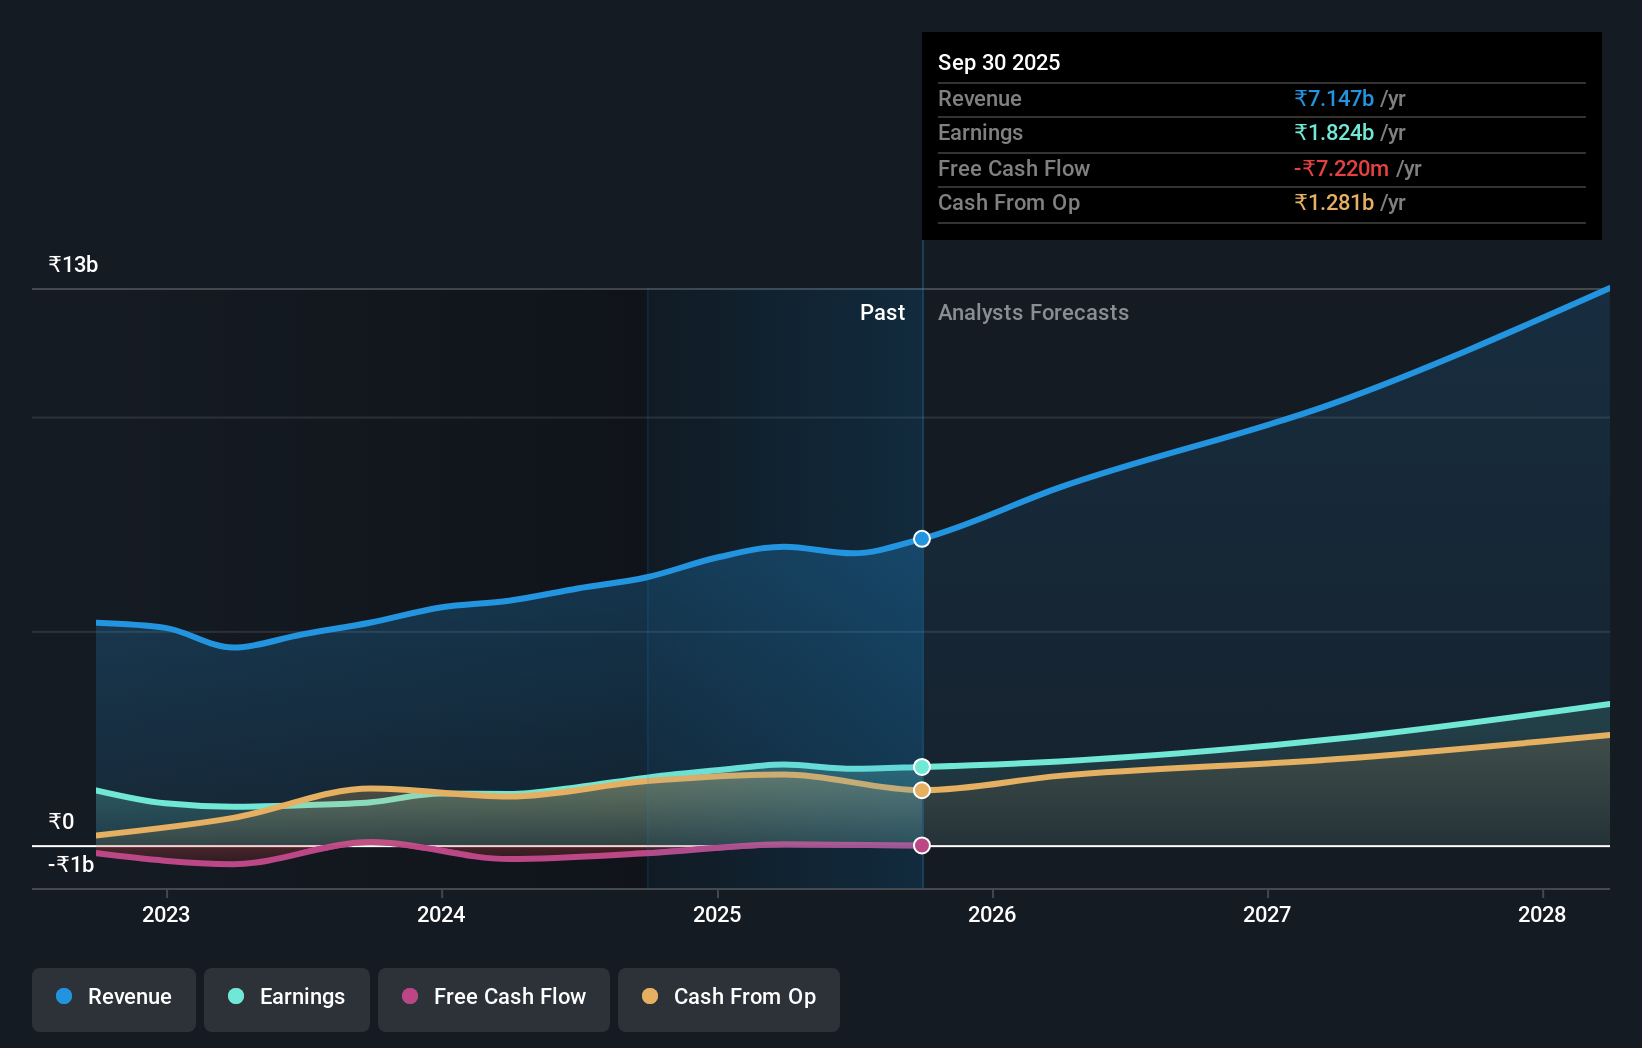Click the Sep 30 2025 tooltip header
1642x1048 pixels.
[x=999, y=62]
